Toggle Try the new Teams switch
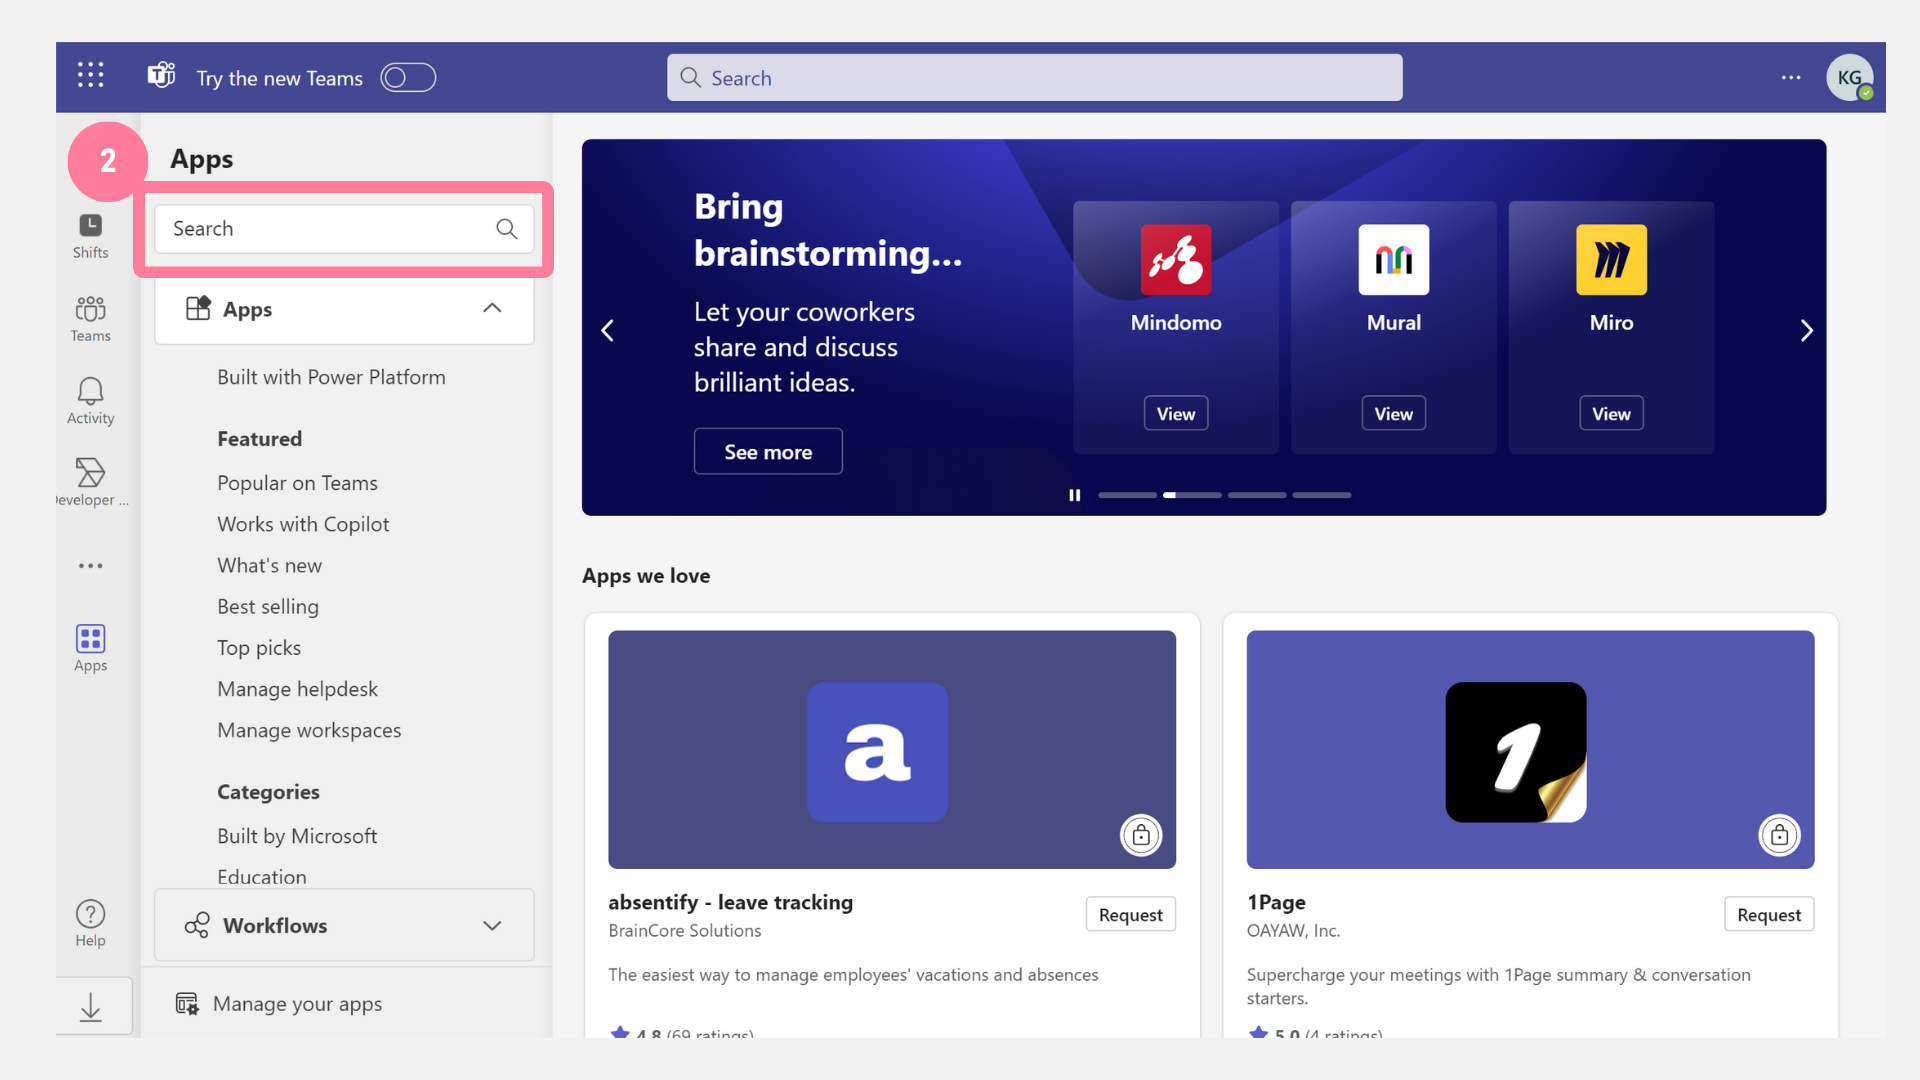 (408, 78)
